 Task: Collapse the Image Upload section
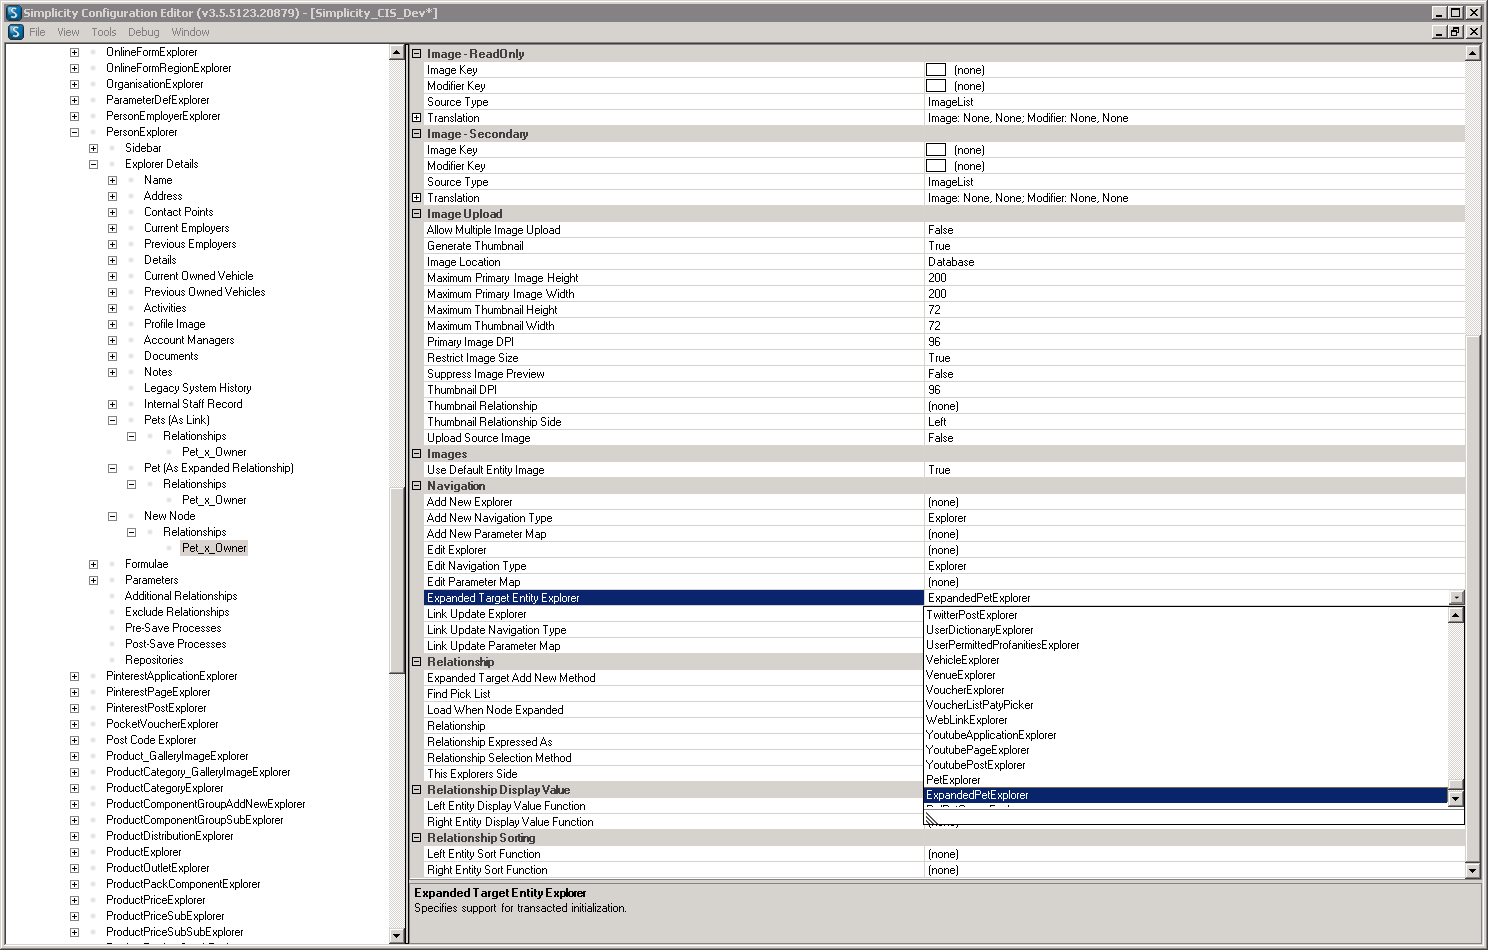[x=417, y=214]
